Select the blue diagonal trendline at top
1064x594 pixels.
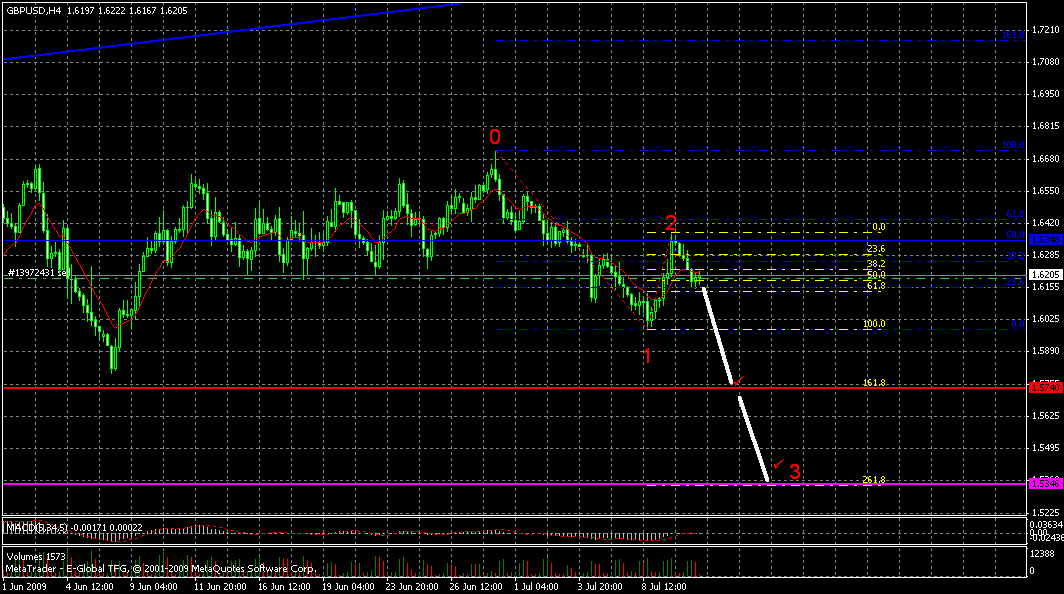(x=232, y=31)
